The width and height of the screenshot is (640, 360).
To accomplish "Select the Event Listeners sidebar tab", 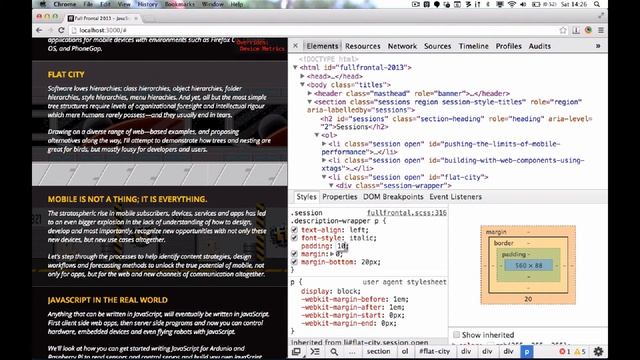I will pyautogui.click(x=455, y=197).
